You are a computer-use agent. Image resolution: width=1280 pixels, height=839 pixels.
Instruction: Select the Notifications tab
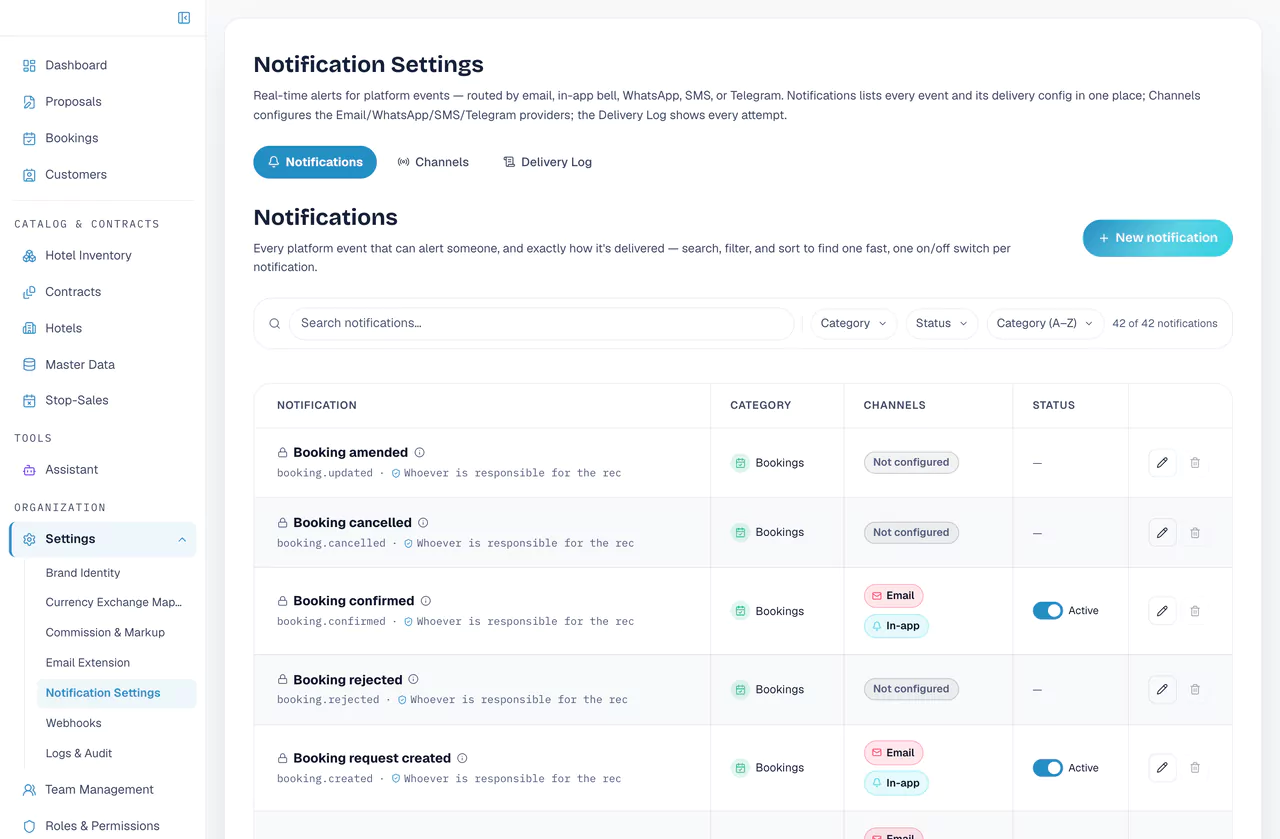[x=315, y=162]
